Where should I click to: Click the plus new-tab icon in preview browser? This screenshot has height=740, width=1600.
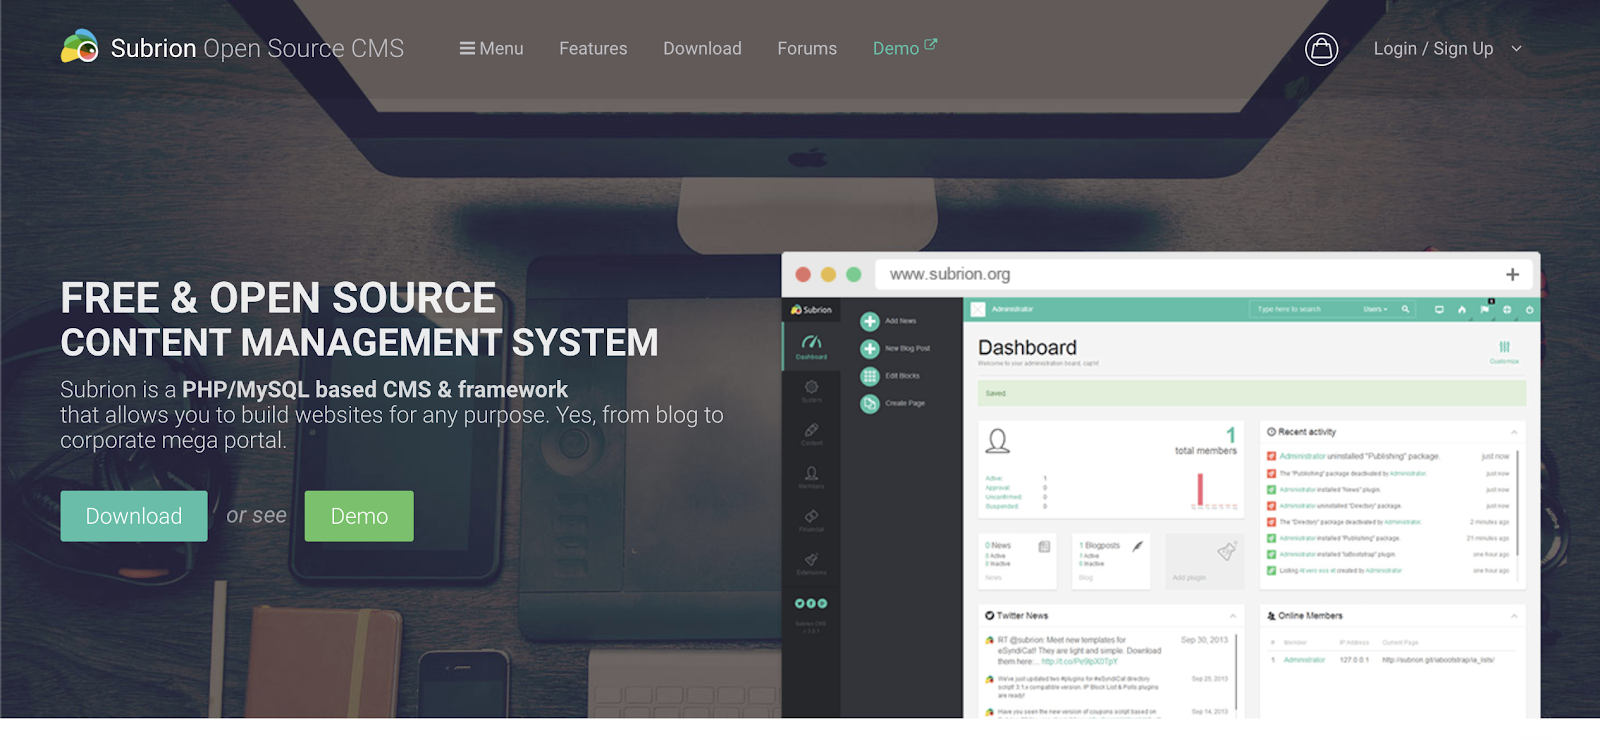[x=1512, y=274]
